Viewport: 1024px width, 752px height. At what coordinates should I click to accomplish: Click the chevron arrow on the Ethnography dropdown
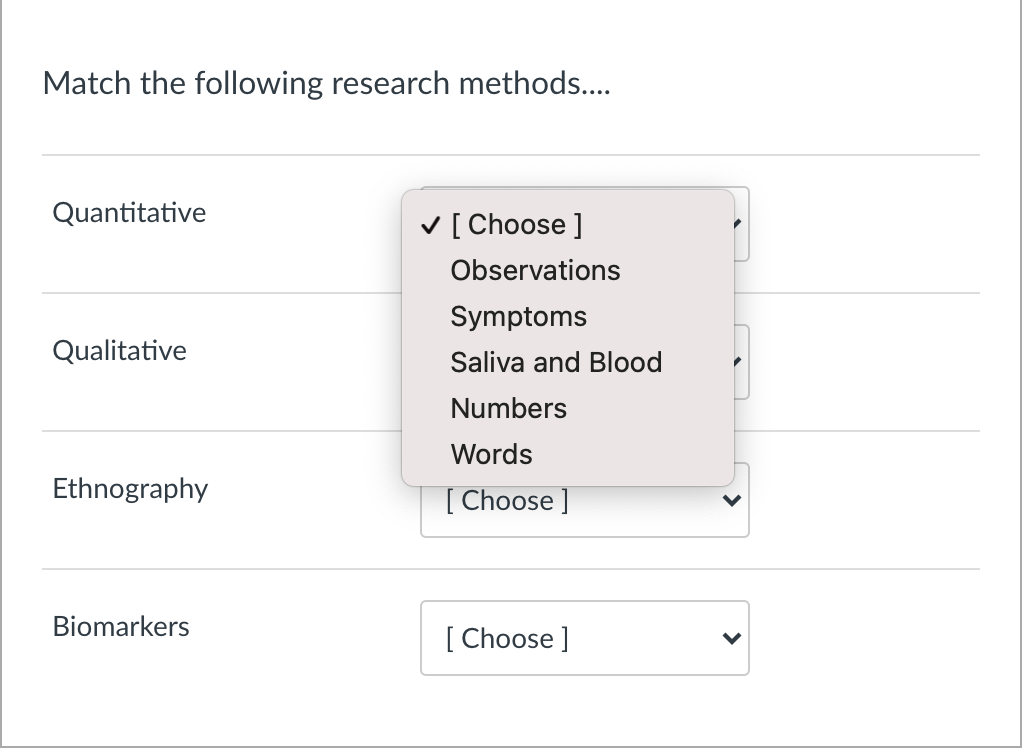(x=731, y=500)
